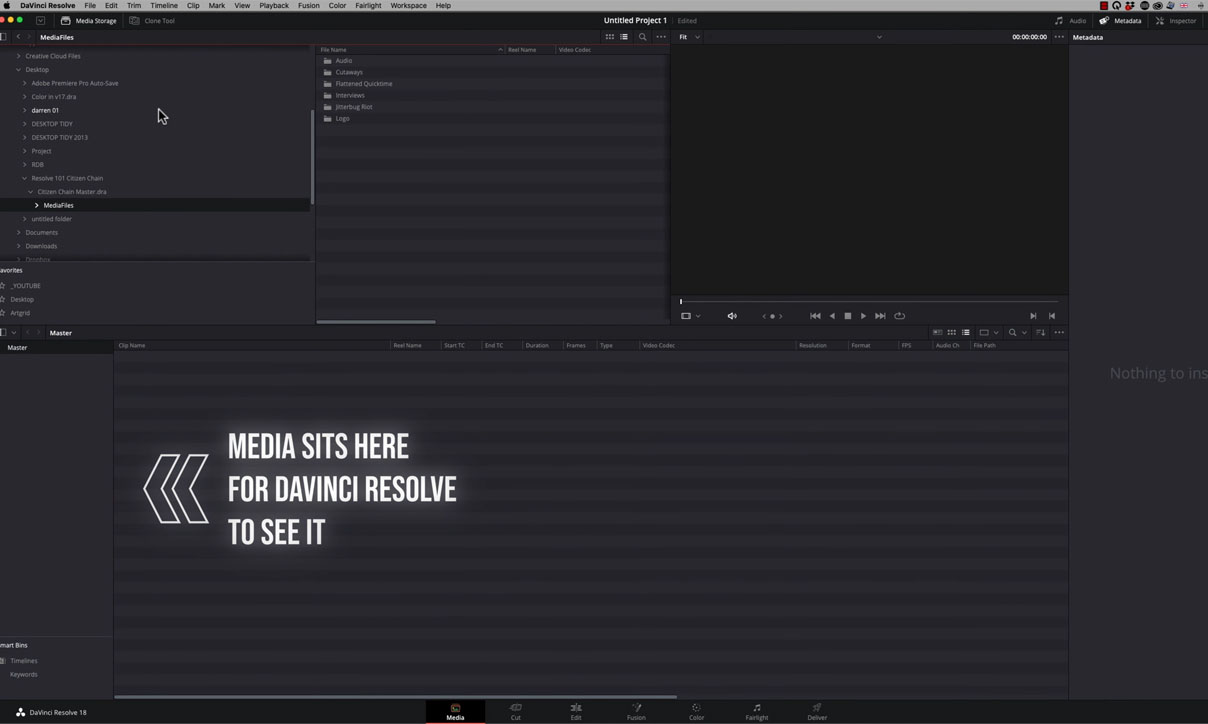The width and height of the screenshot is (1208, 724).
Task: Open the Timelines smart bin
Action: 24,661
